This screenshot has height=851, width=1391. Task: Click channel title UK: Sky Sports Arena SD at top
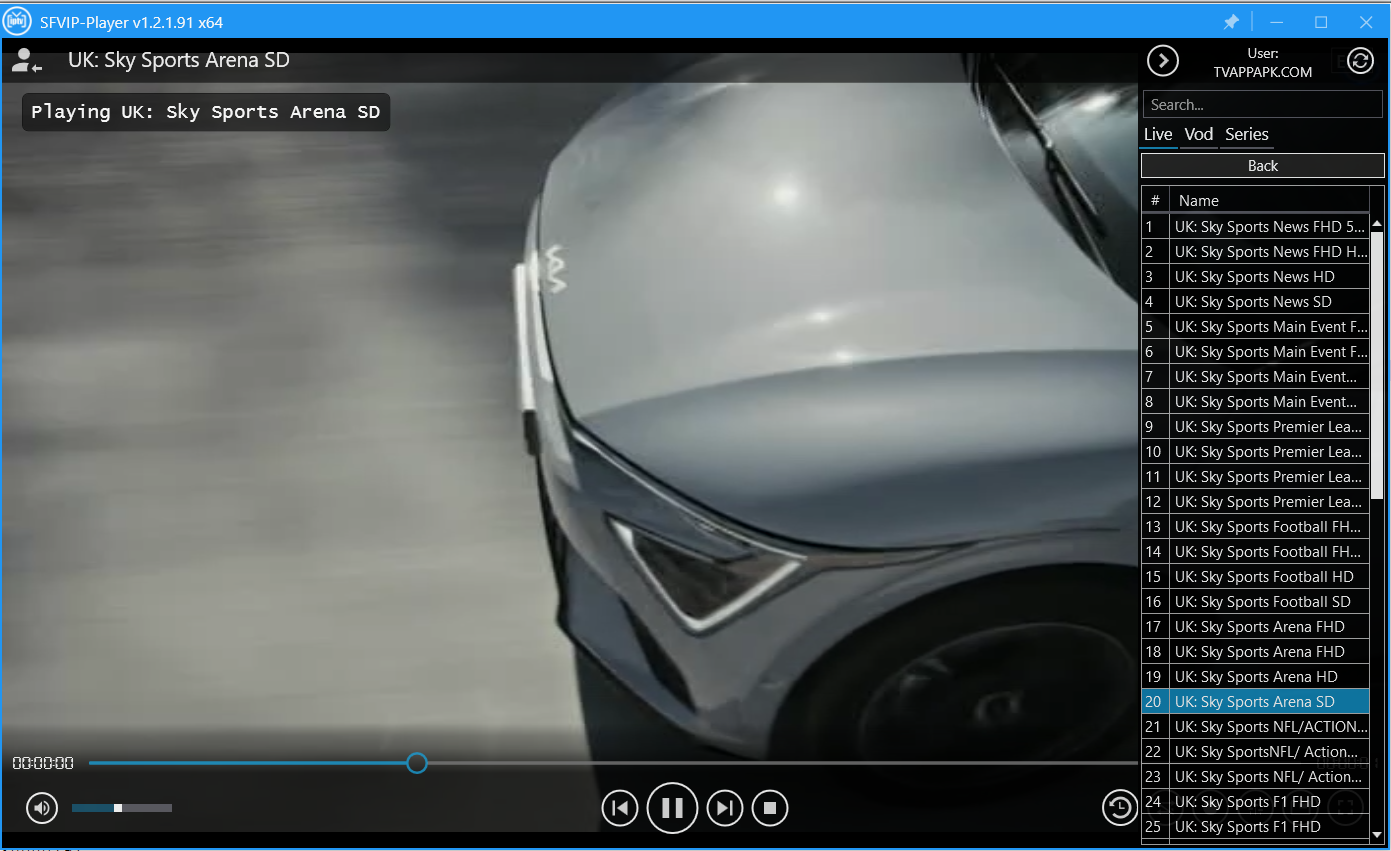coord(179,60)
